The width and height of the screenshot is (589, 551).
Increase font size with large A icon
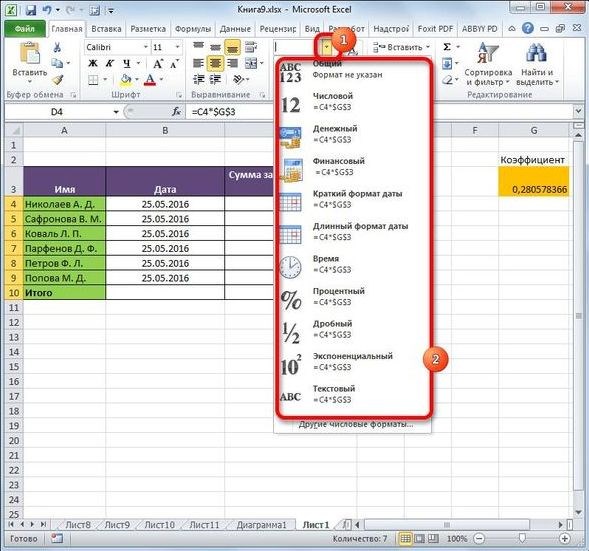[158, 63]
